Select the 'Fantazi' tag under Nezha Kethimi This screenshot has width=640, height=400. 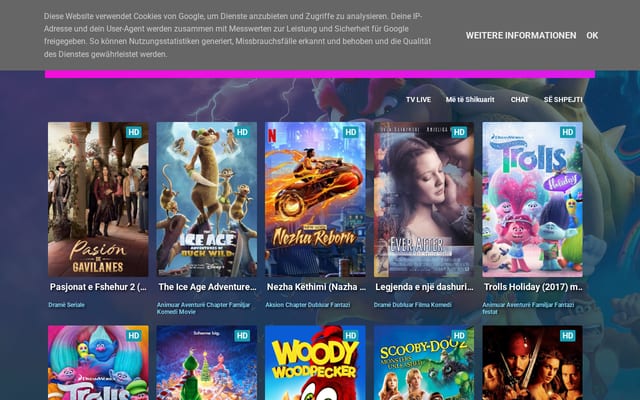click(340, 305)
